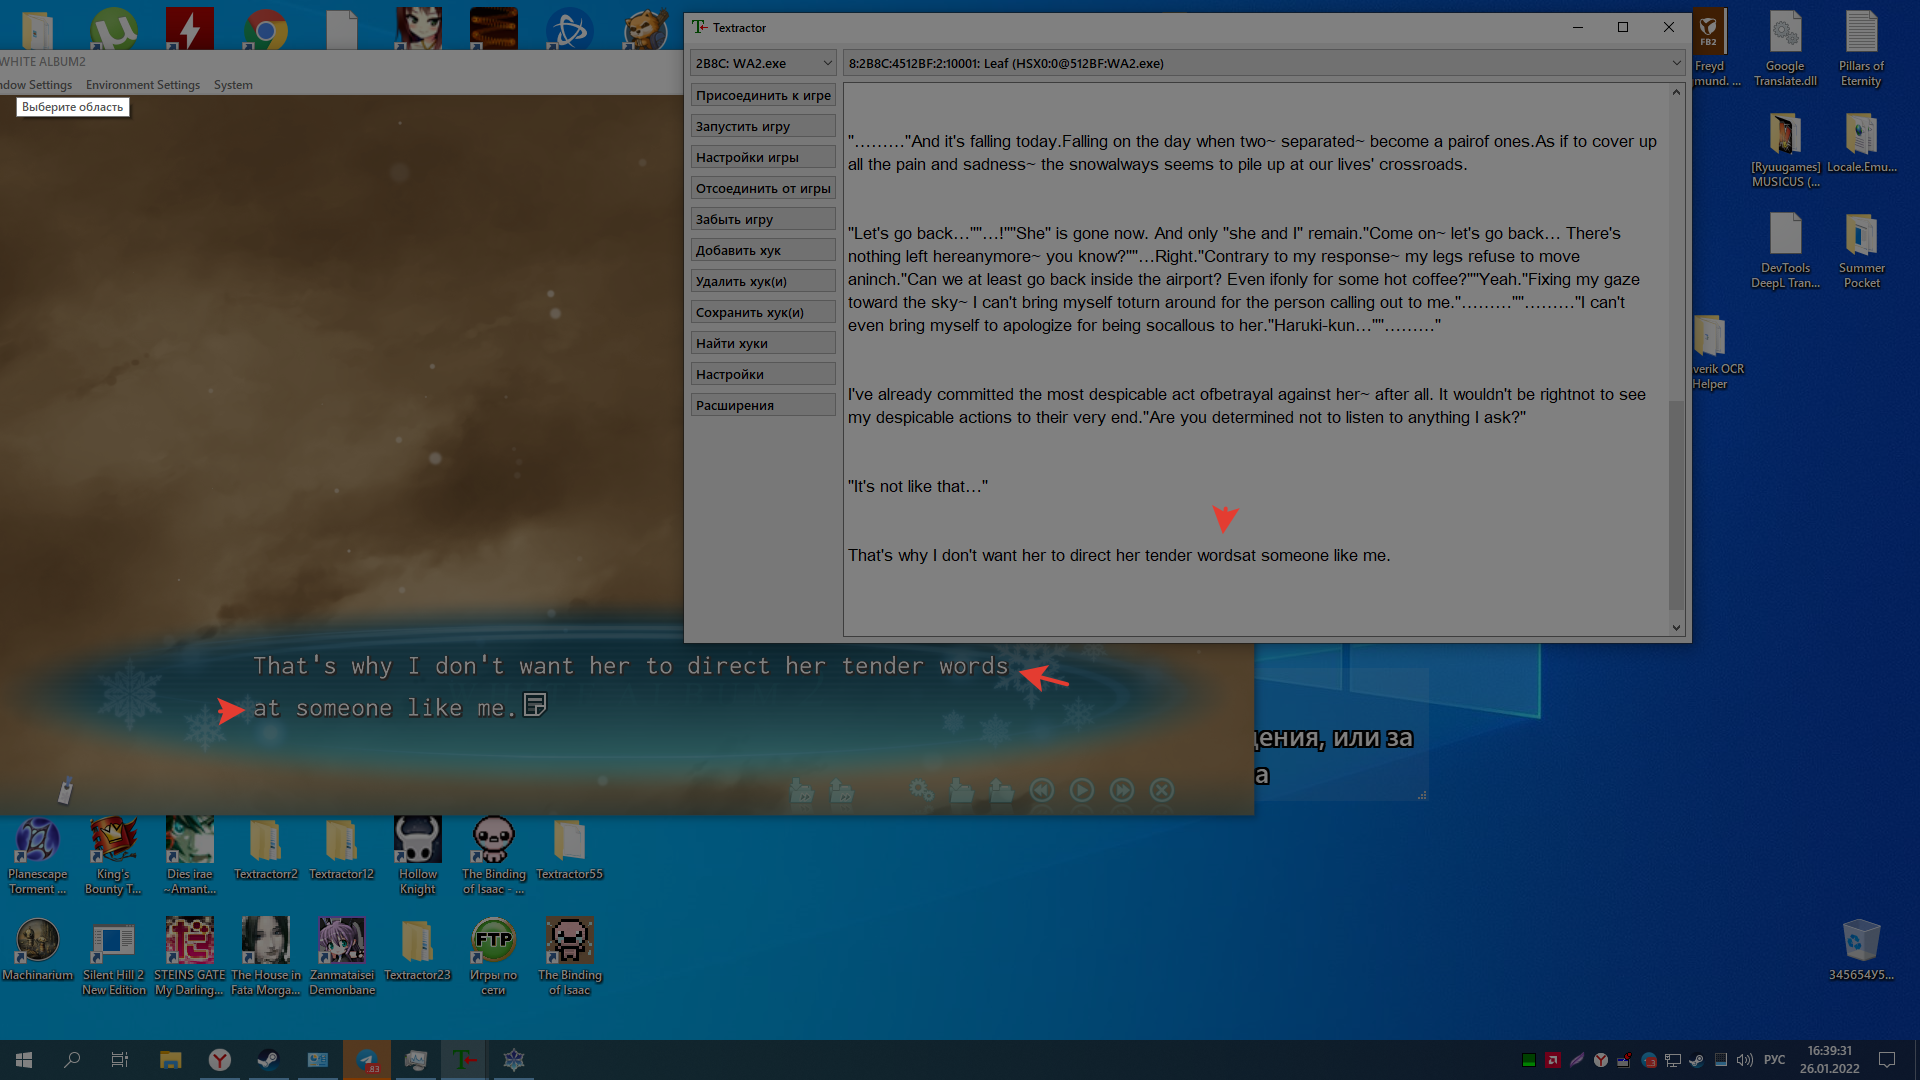Click the quick save folder icon in game
Viewport: 1920px width, 1080px height.
pyautogui.click(x=801, y=790)
